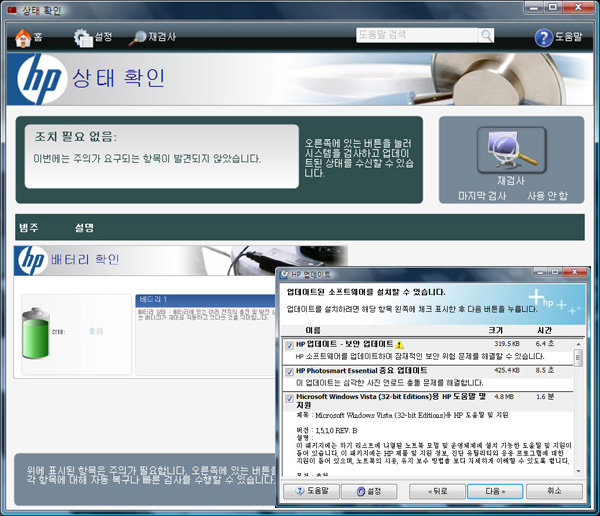Click size value 4.8 MB

504,397
